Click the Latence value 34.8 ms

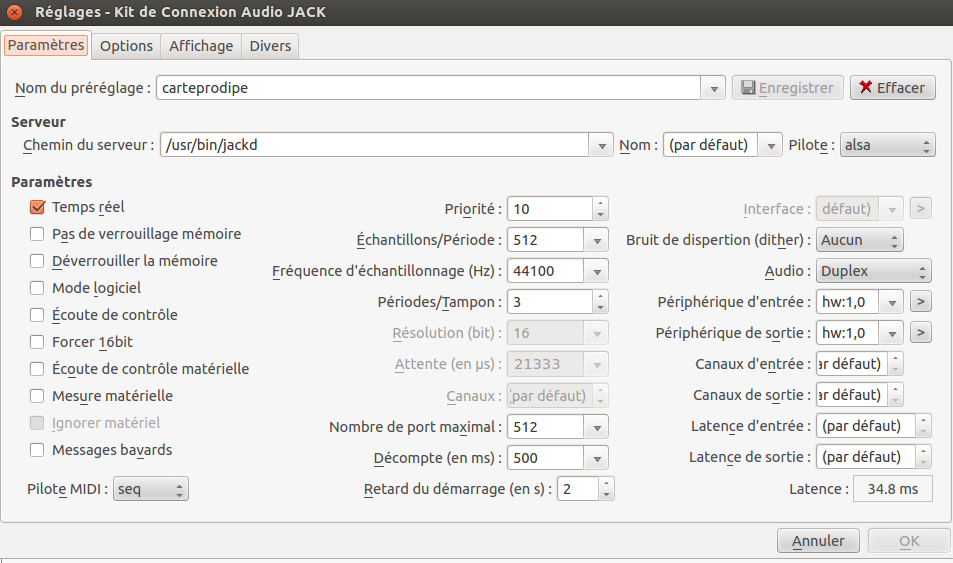click(x=892, y=489)
